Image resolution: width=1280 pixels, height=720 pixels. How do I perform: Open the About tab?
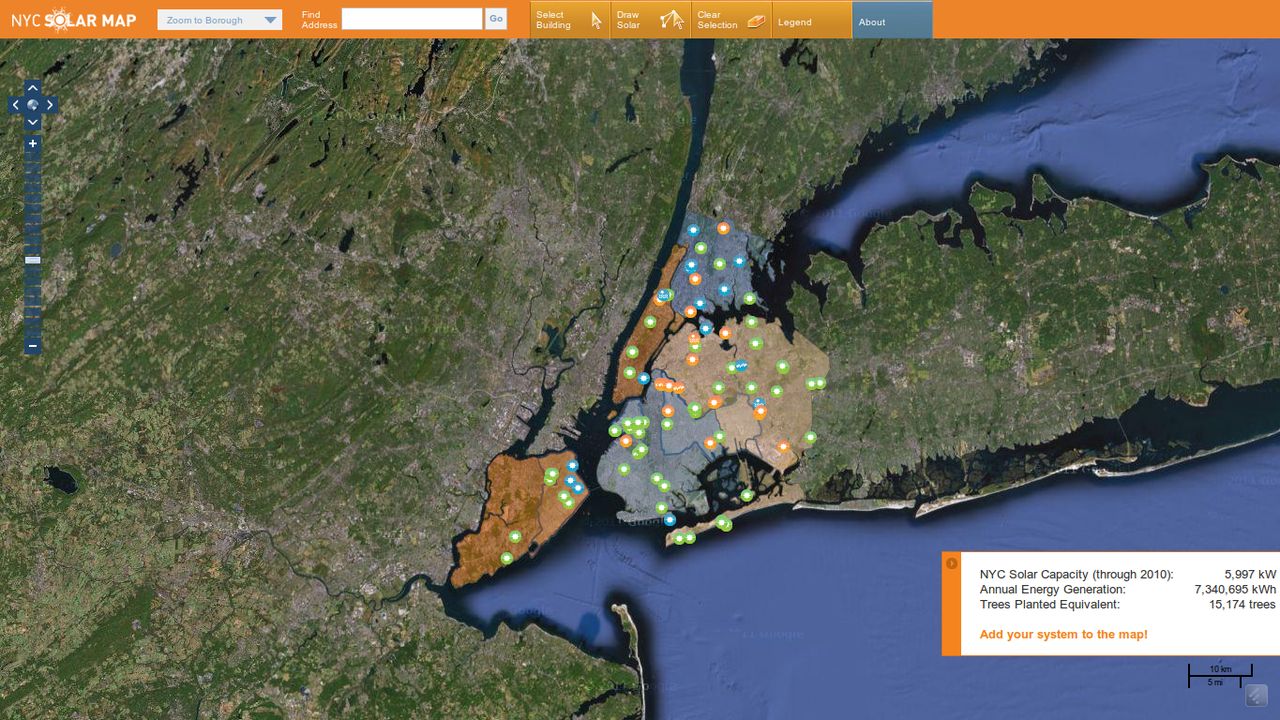[x=892, y=21]
